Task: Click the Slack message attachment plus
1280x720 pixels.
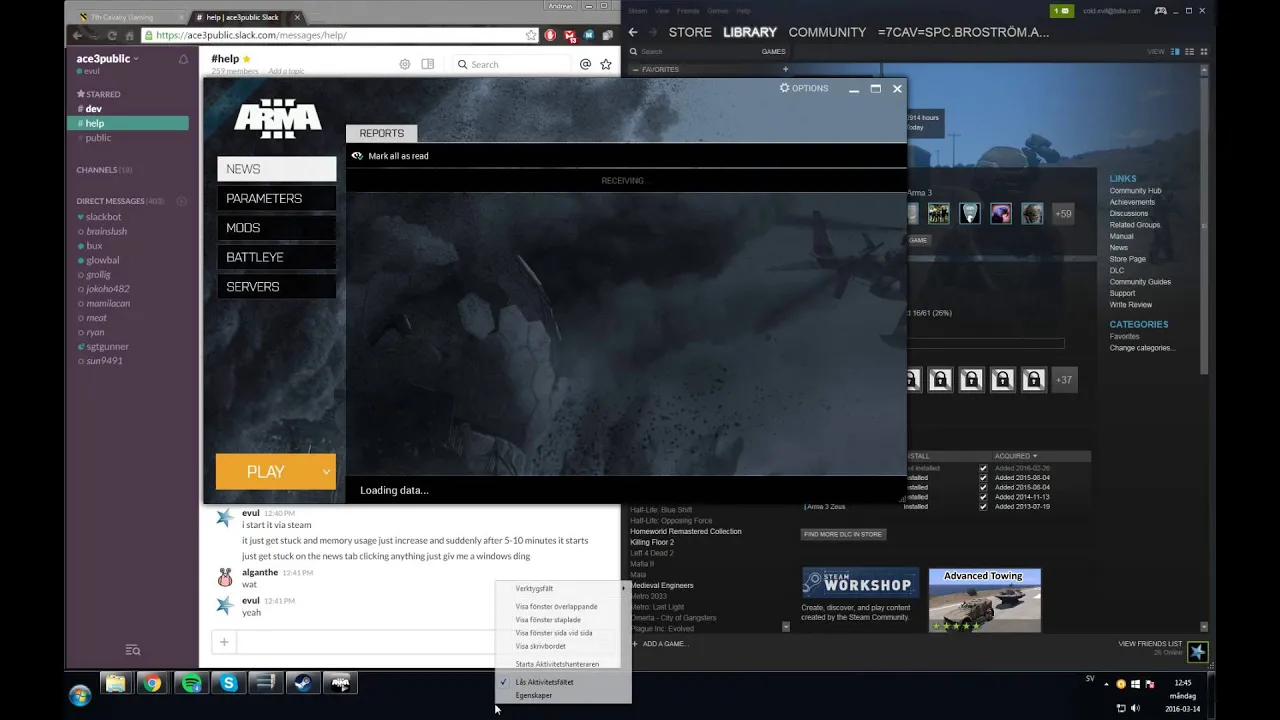Action: tap(224, 642)
